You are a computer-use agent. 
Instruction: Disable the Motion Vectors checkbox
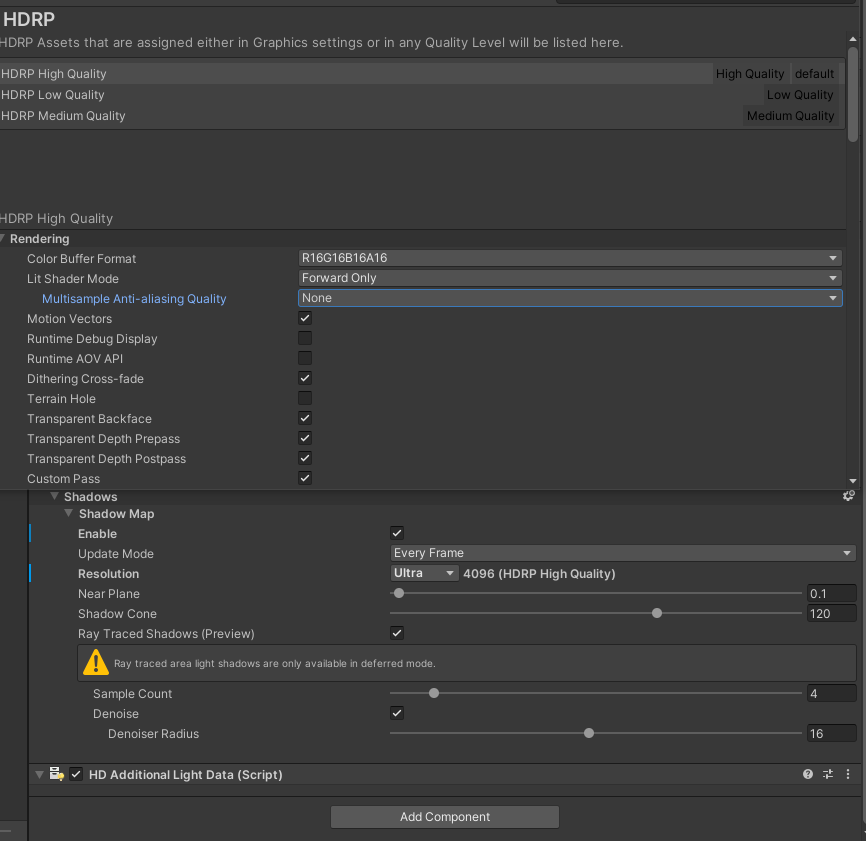point(305,318)
